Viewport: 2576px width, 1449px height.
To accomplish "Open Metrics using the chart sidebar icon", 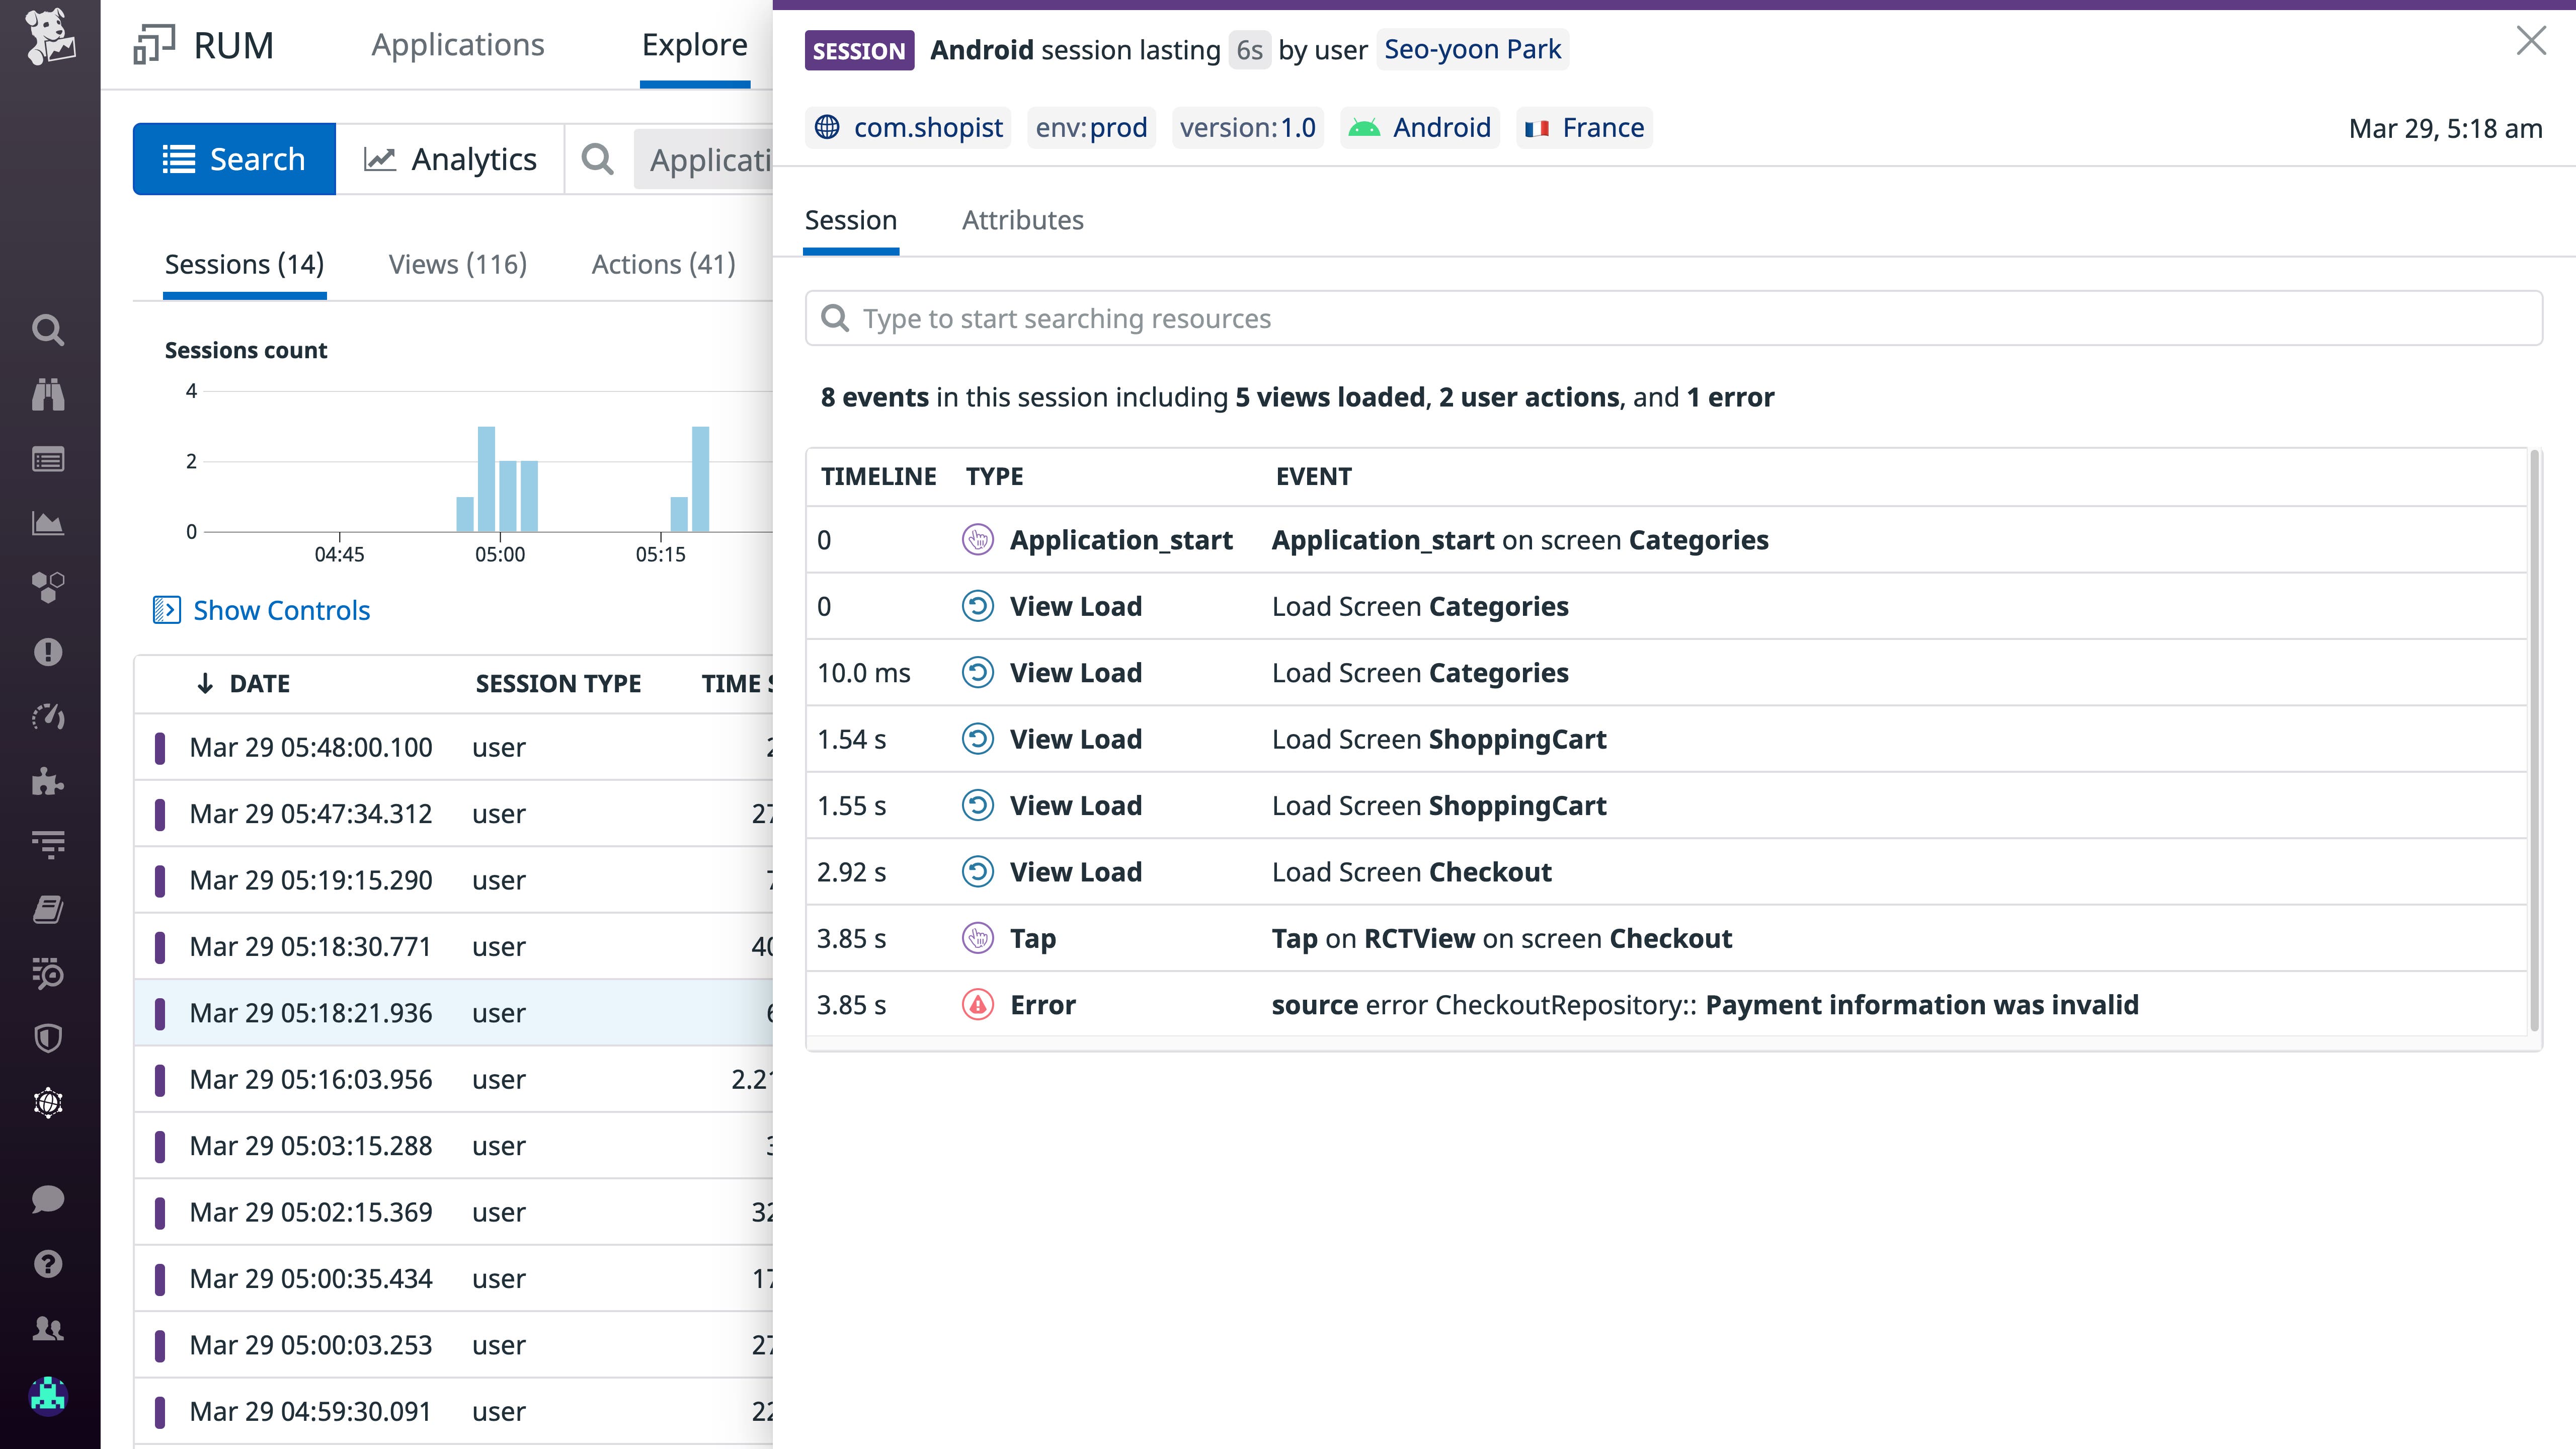I will (48, 523).
